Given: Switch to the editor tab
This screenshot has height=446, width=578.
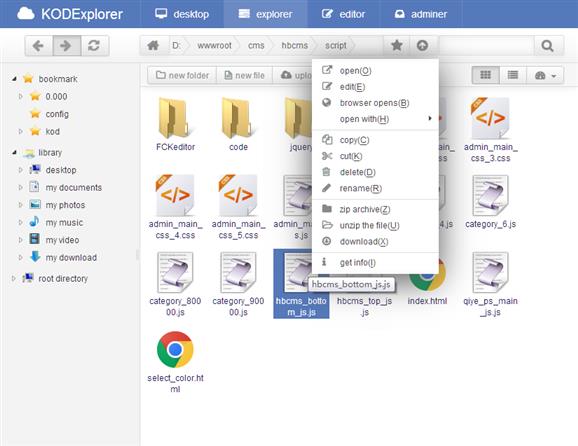Looking at the screenshot, I should tap(344, 14).
